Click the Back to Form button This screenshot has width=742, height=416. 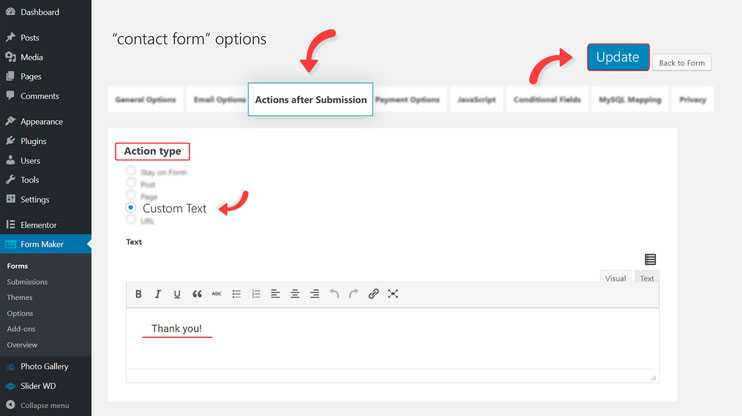pos(682,62)
